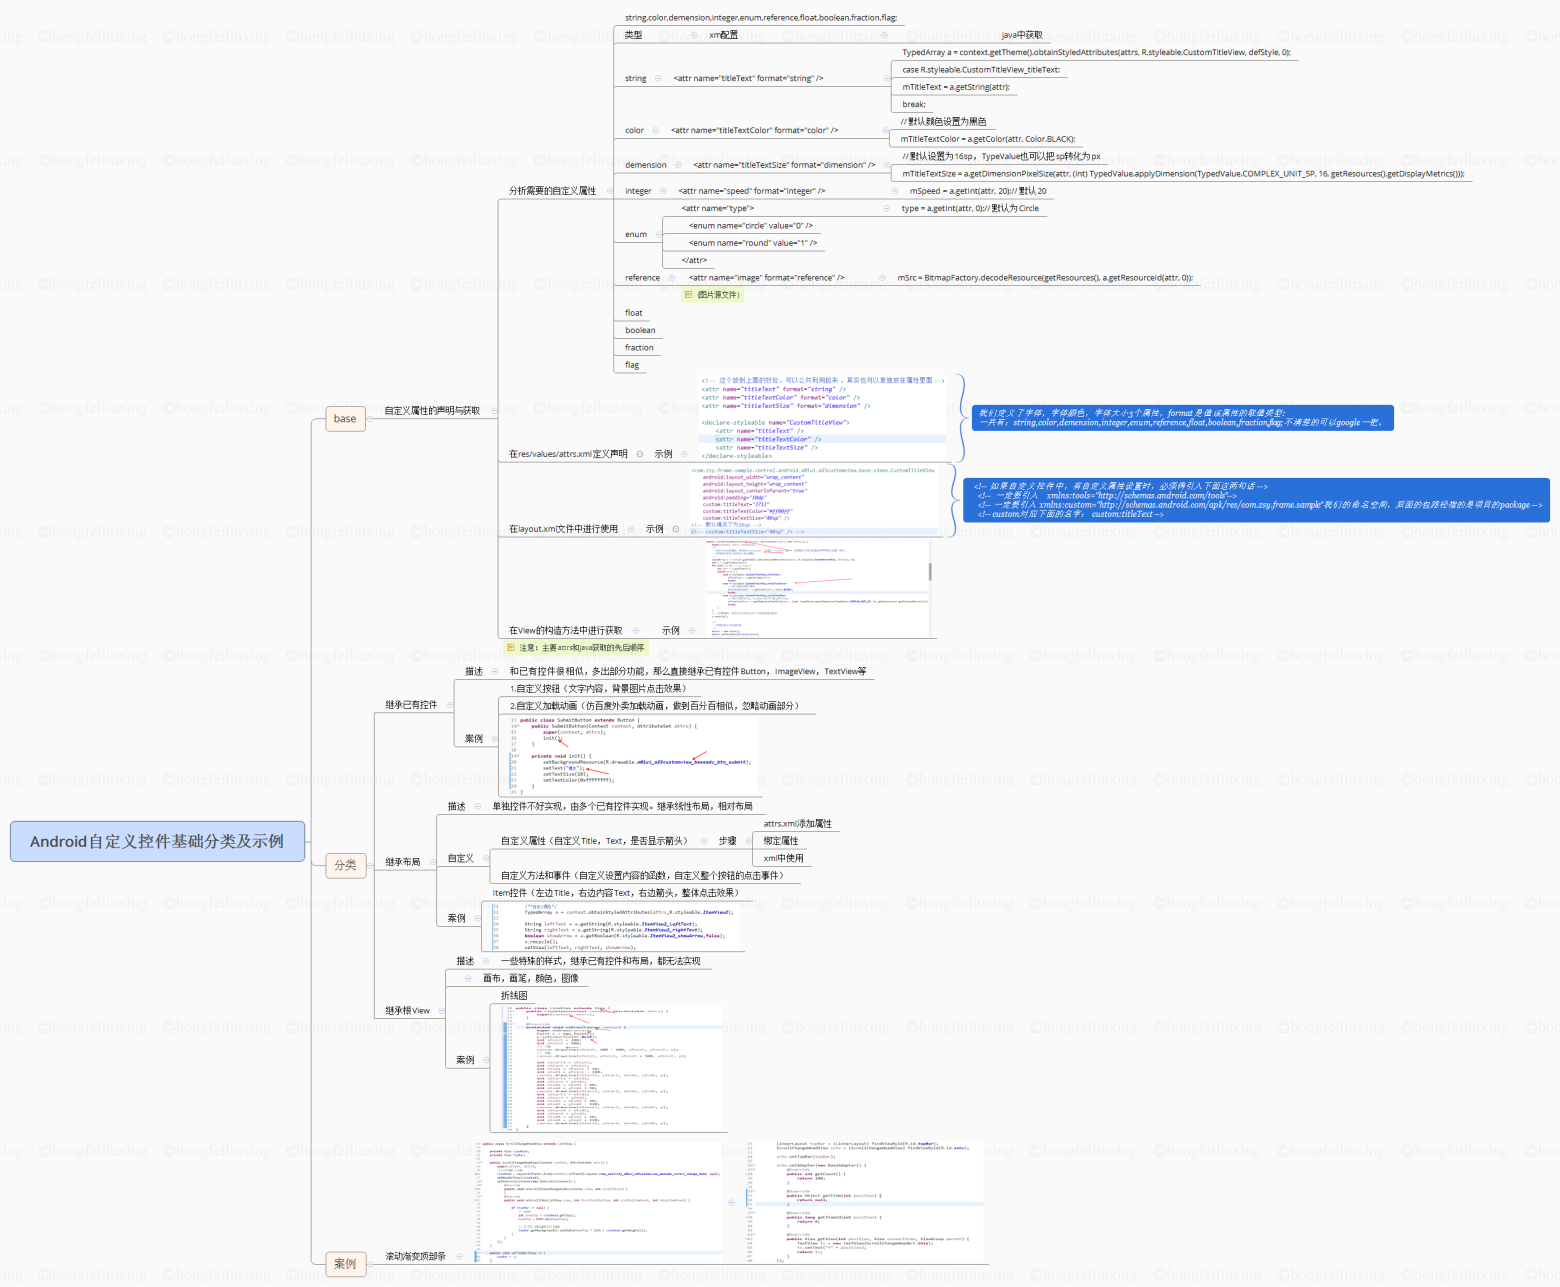
Task: Open the LinearLayout topBar adapter code image
Action: tap(865, 1202)
